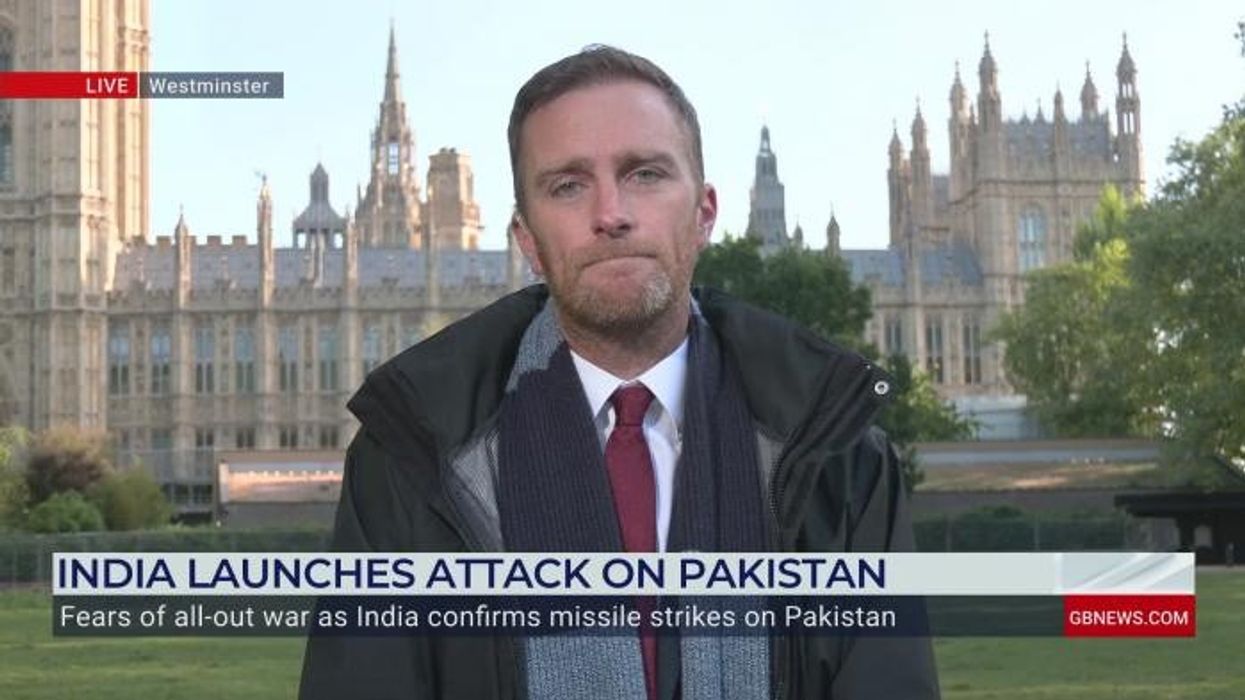Click the word Pakistan in the subheadline
Viewport: 1245px width, 700px height.
click(840, 616)
